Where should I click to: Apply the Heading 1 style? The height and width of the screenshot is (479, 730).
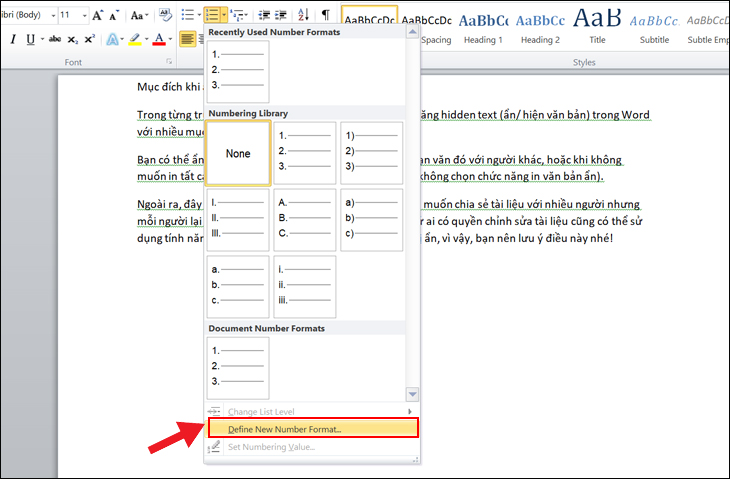[x=483, y=28]
